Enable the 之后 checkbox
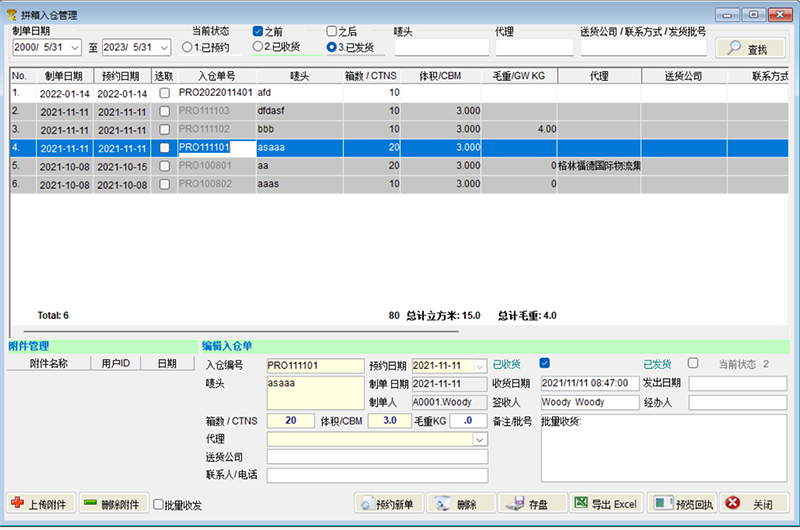The image size is (800, 530). [332, 31]
